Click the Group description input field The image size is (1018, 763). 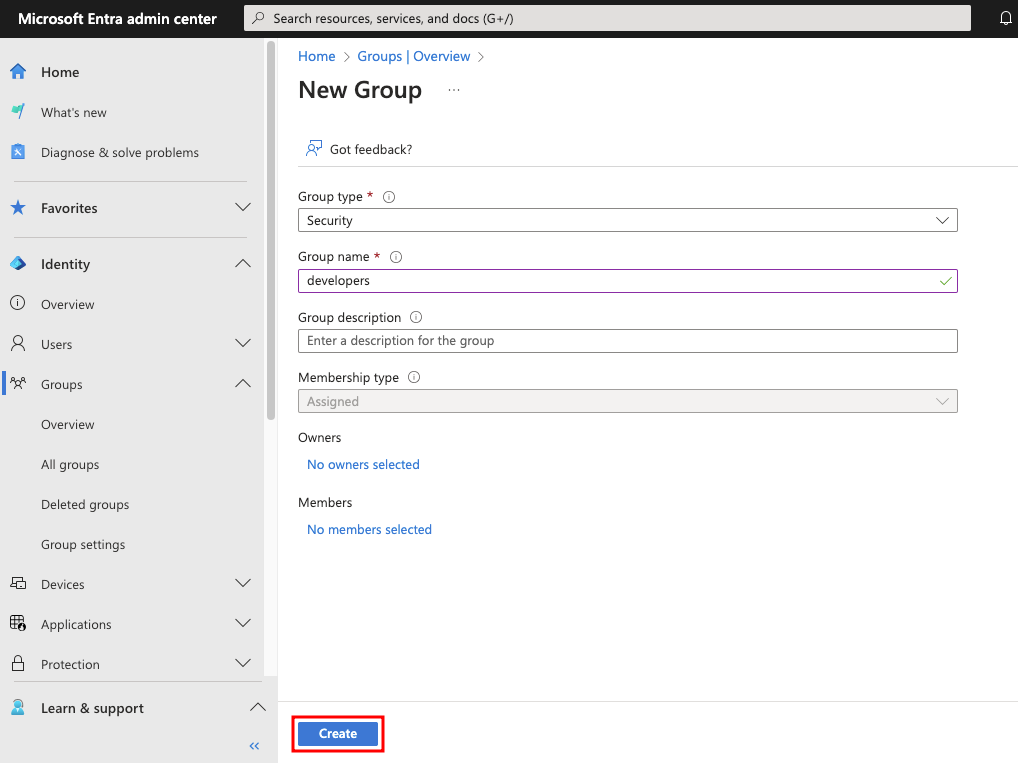[627, 341]
